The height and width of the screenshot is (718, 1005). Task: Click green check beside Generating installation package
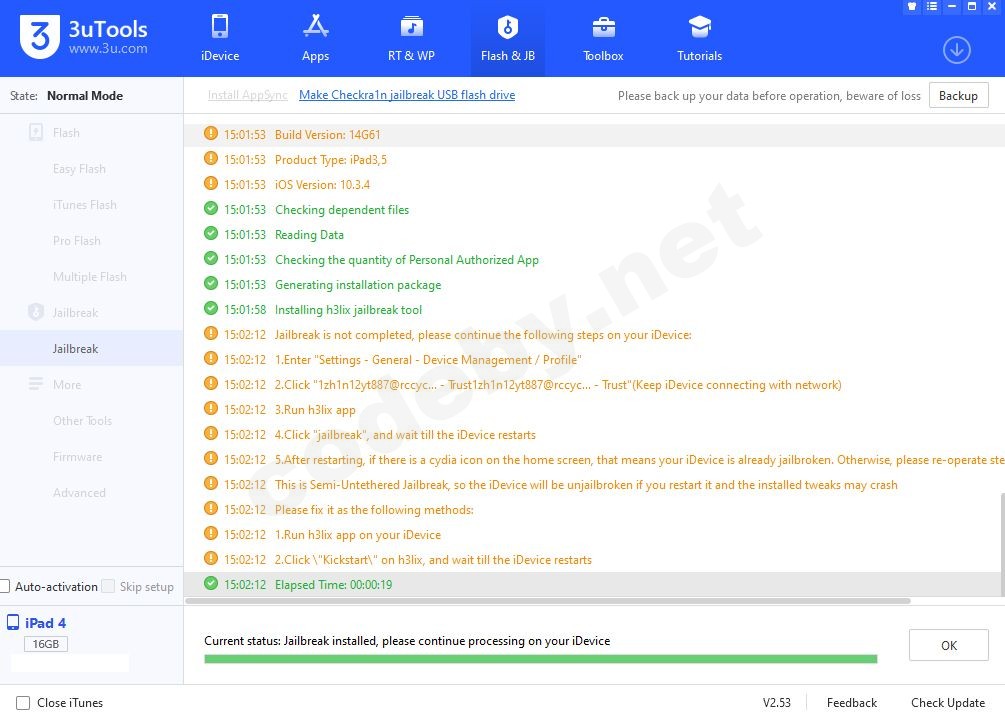click(x=210, y=283)
